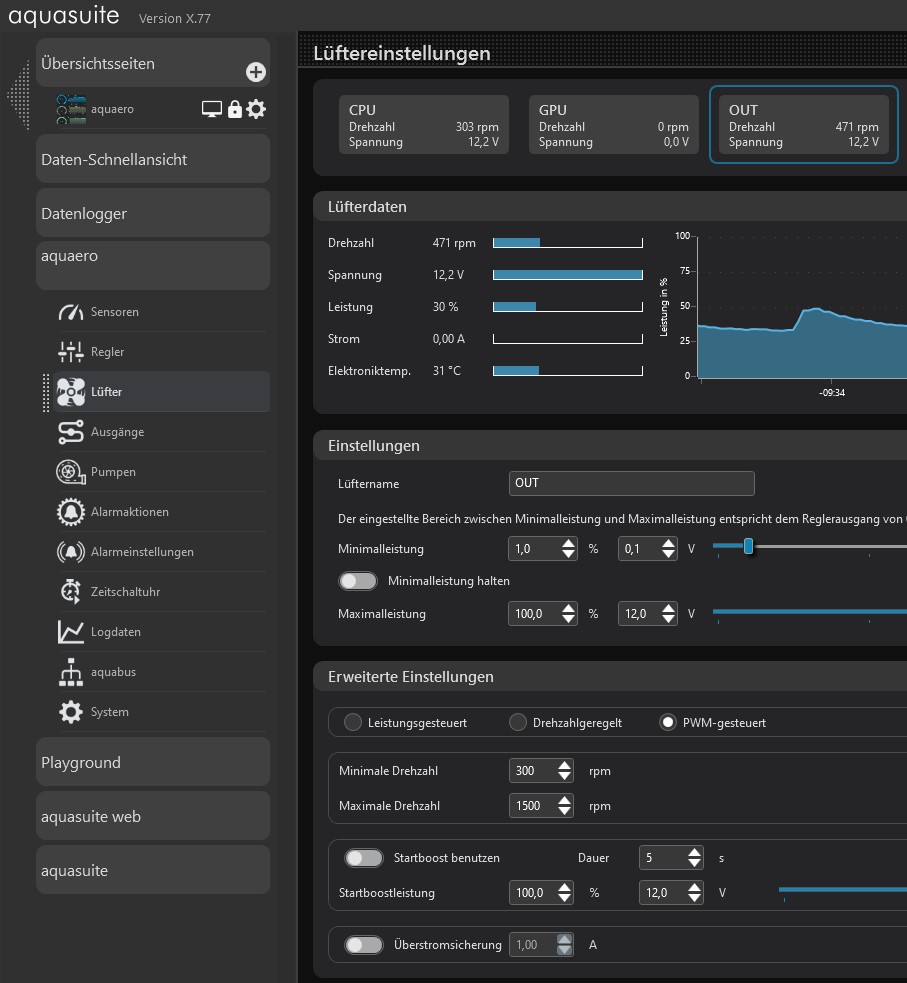
Task: Turn on Startboost benutzen switch
Action: coord(364,858)
